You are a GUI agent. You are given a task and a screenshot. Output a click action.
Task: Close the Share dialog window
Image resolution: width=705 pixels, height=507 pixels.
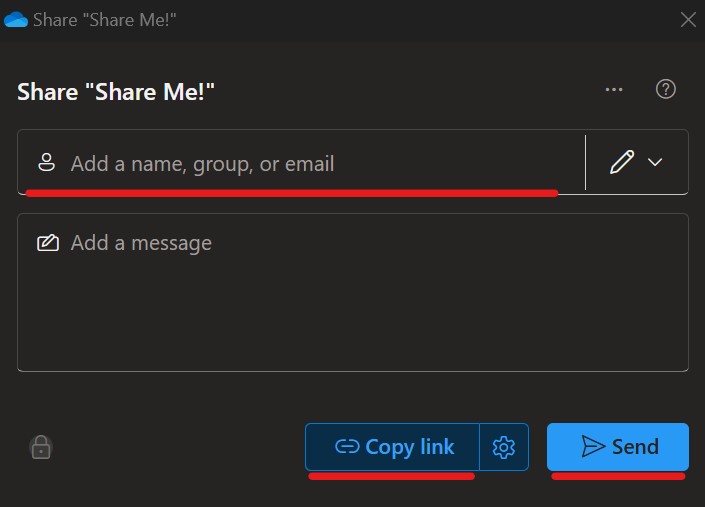[687, 19]
